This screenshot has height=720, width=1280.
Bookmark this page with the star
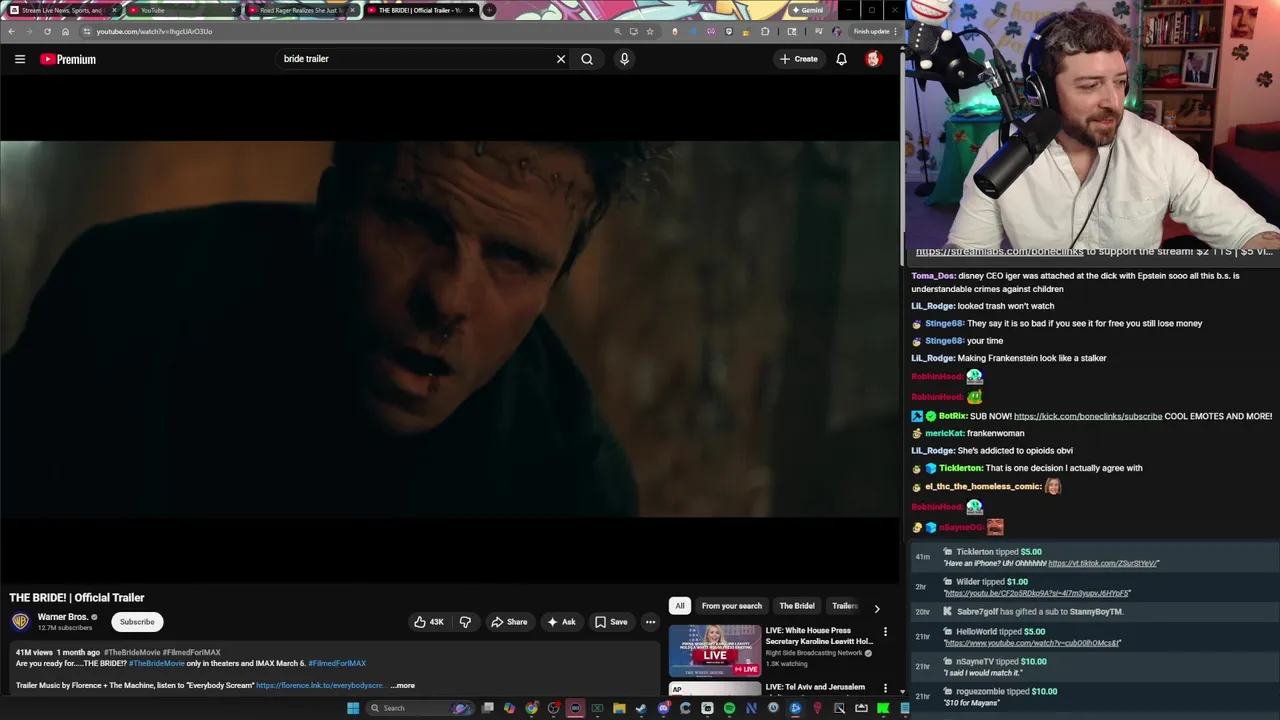650,31
